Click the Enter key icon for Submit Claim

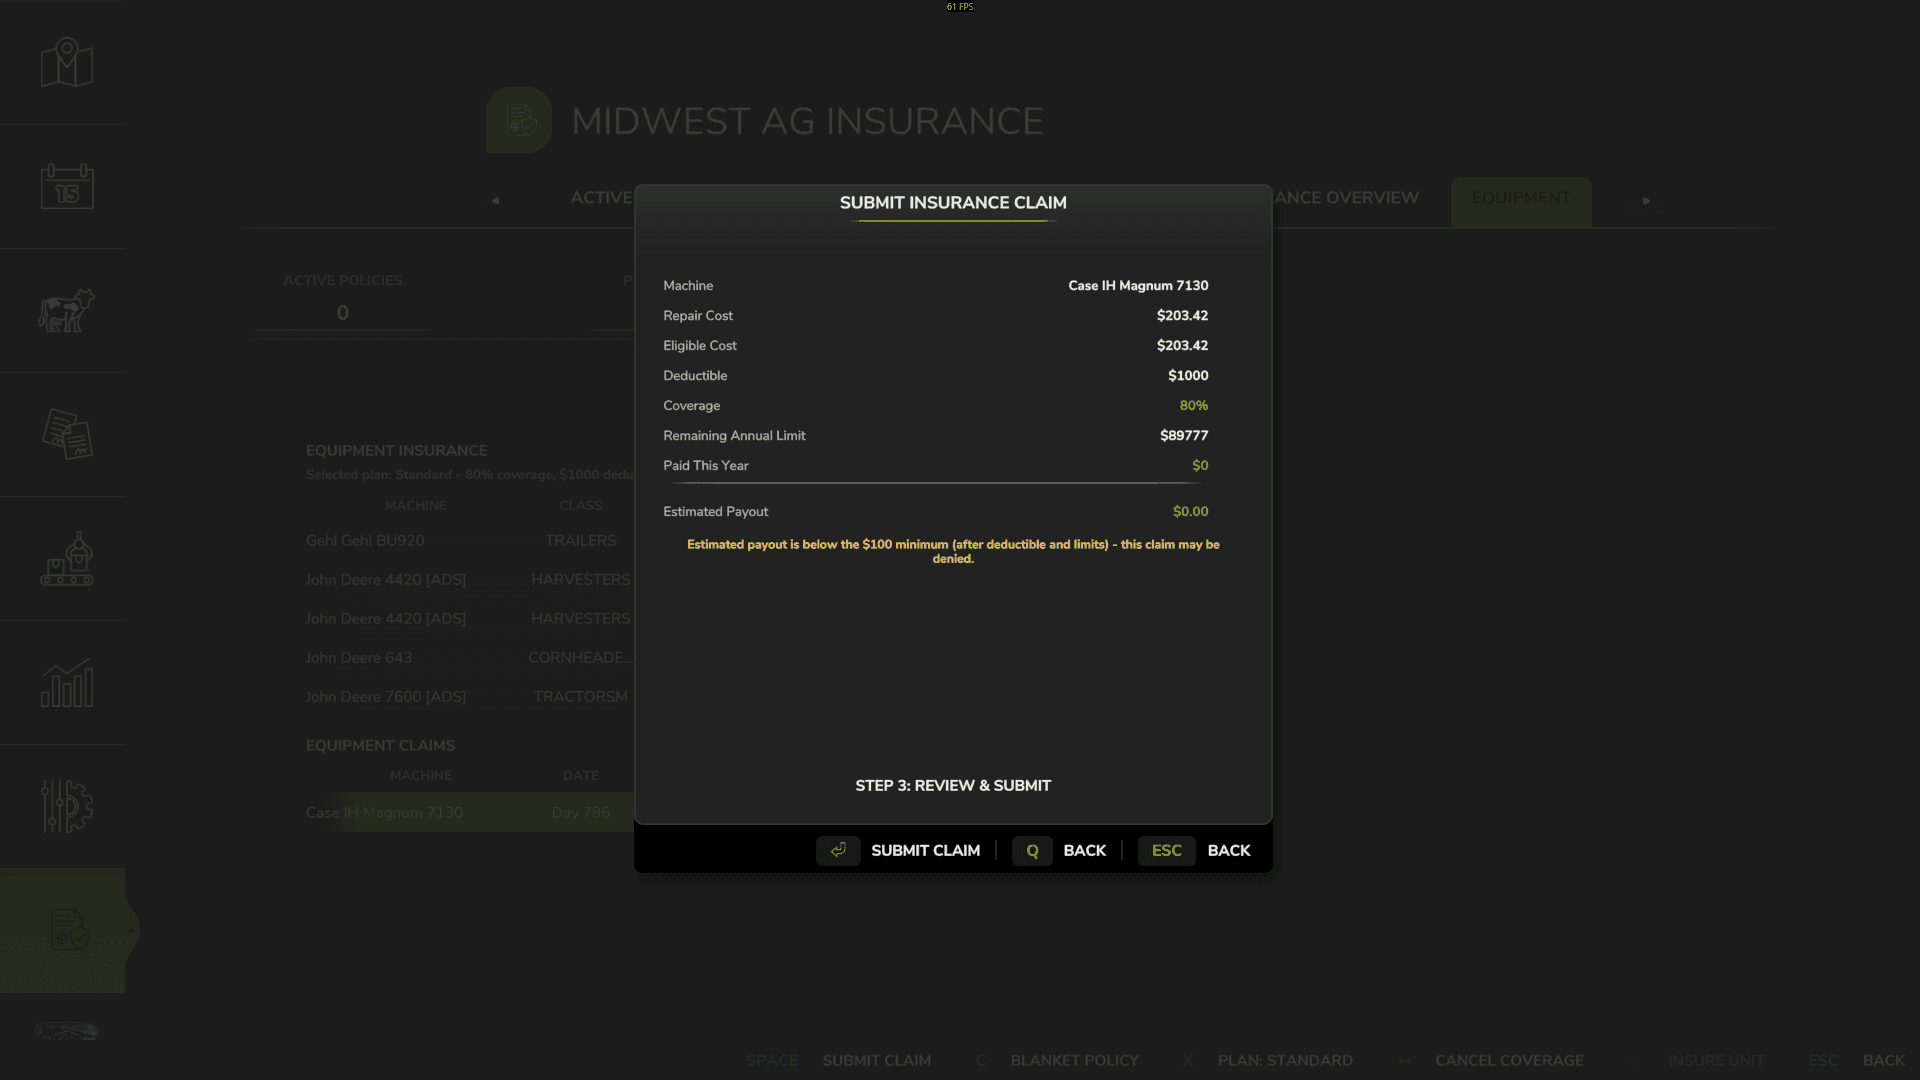point(838,850)
